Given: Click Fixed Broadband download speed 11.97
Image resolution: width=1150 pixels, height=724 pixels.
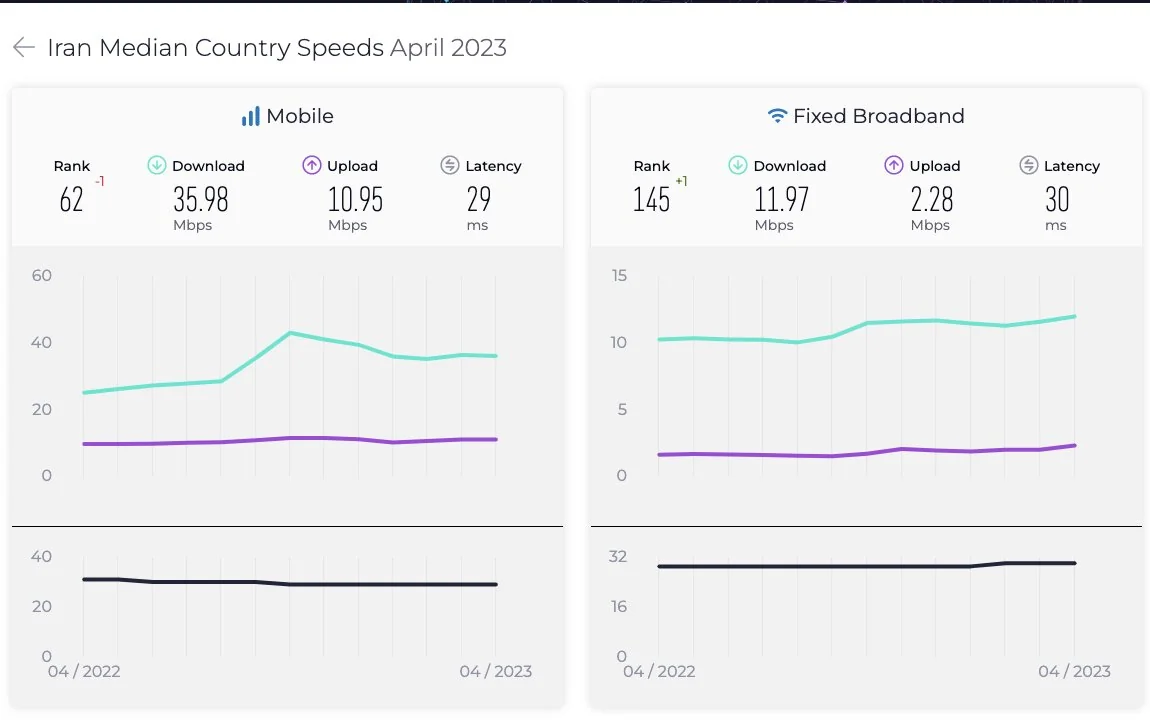Looking at the screenshot, I should click(x=782, y=200).
